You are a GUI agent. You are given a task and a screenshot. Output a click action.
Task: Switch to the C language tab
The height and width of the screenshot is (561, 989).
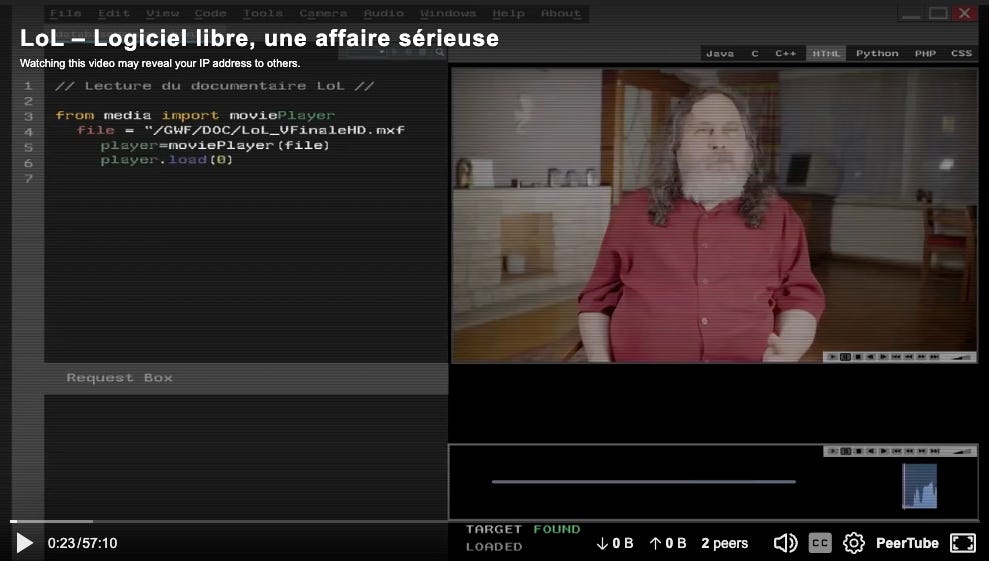tap(755, 54)
